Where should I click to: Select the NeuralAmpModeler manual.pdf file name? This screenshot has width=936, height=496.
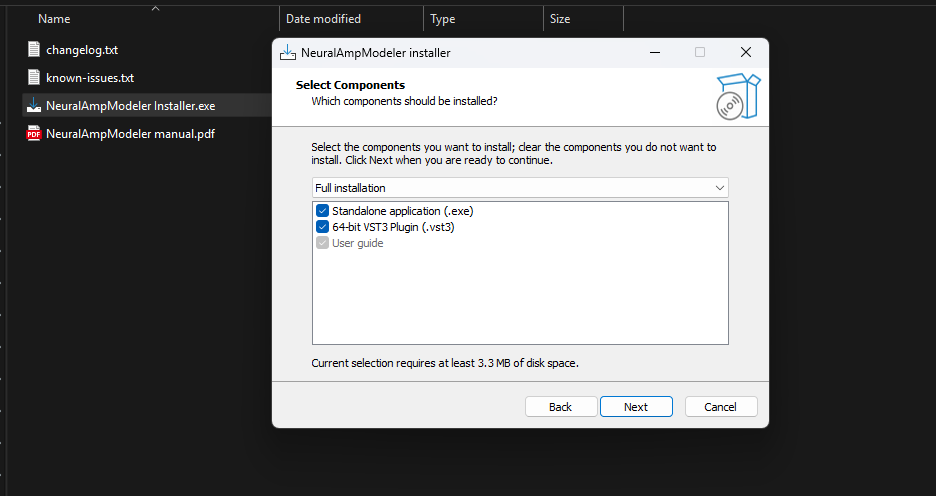[130, 133]
